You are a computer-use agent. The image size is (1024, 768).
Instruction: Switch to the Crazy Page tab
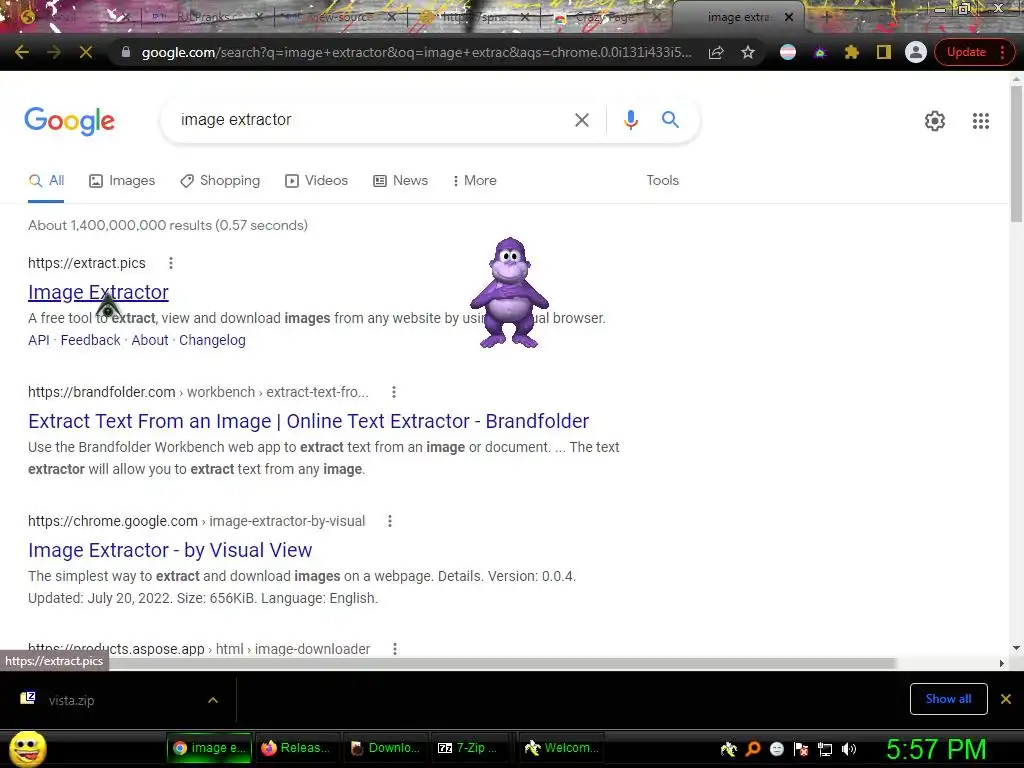(x=605, y=18)
